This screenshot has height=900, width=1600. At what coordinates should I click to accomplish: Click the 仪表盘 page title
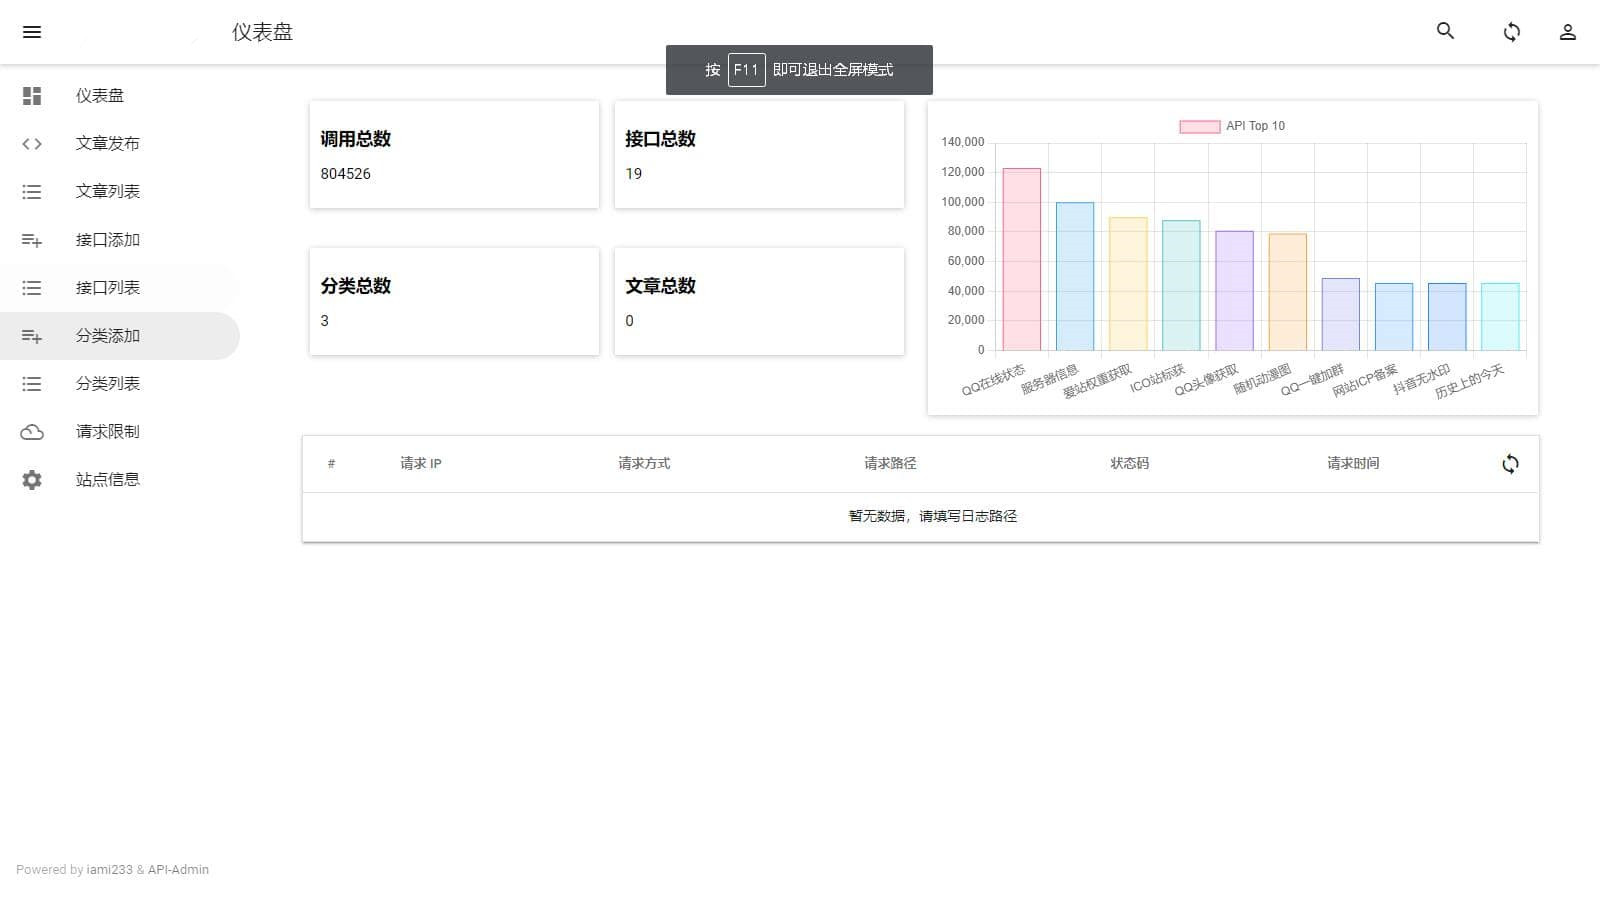click(x=262, y=32)
